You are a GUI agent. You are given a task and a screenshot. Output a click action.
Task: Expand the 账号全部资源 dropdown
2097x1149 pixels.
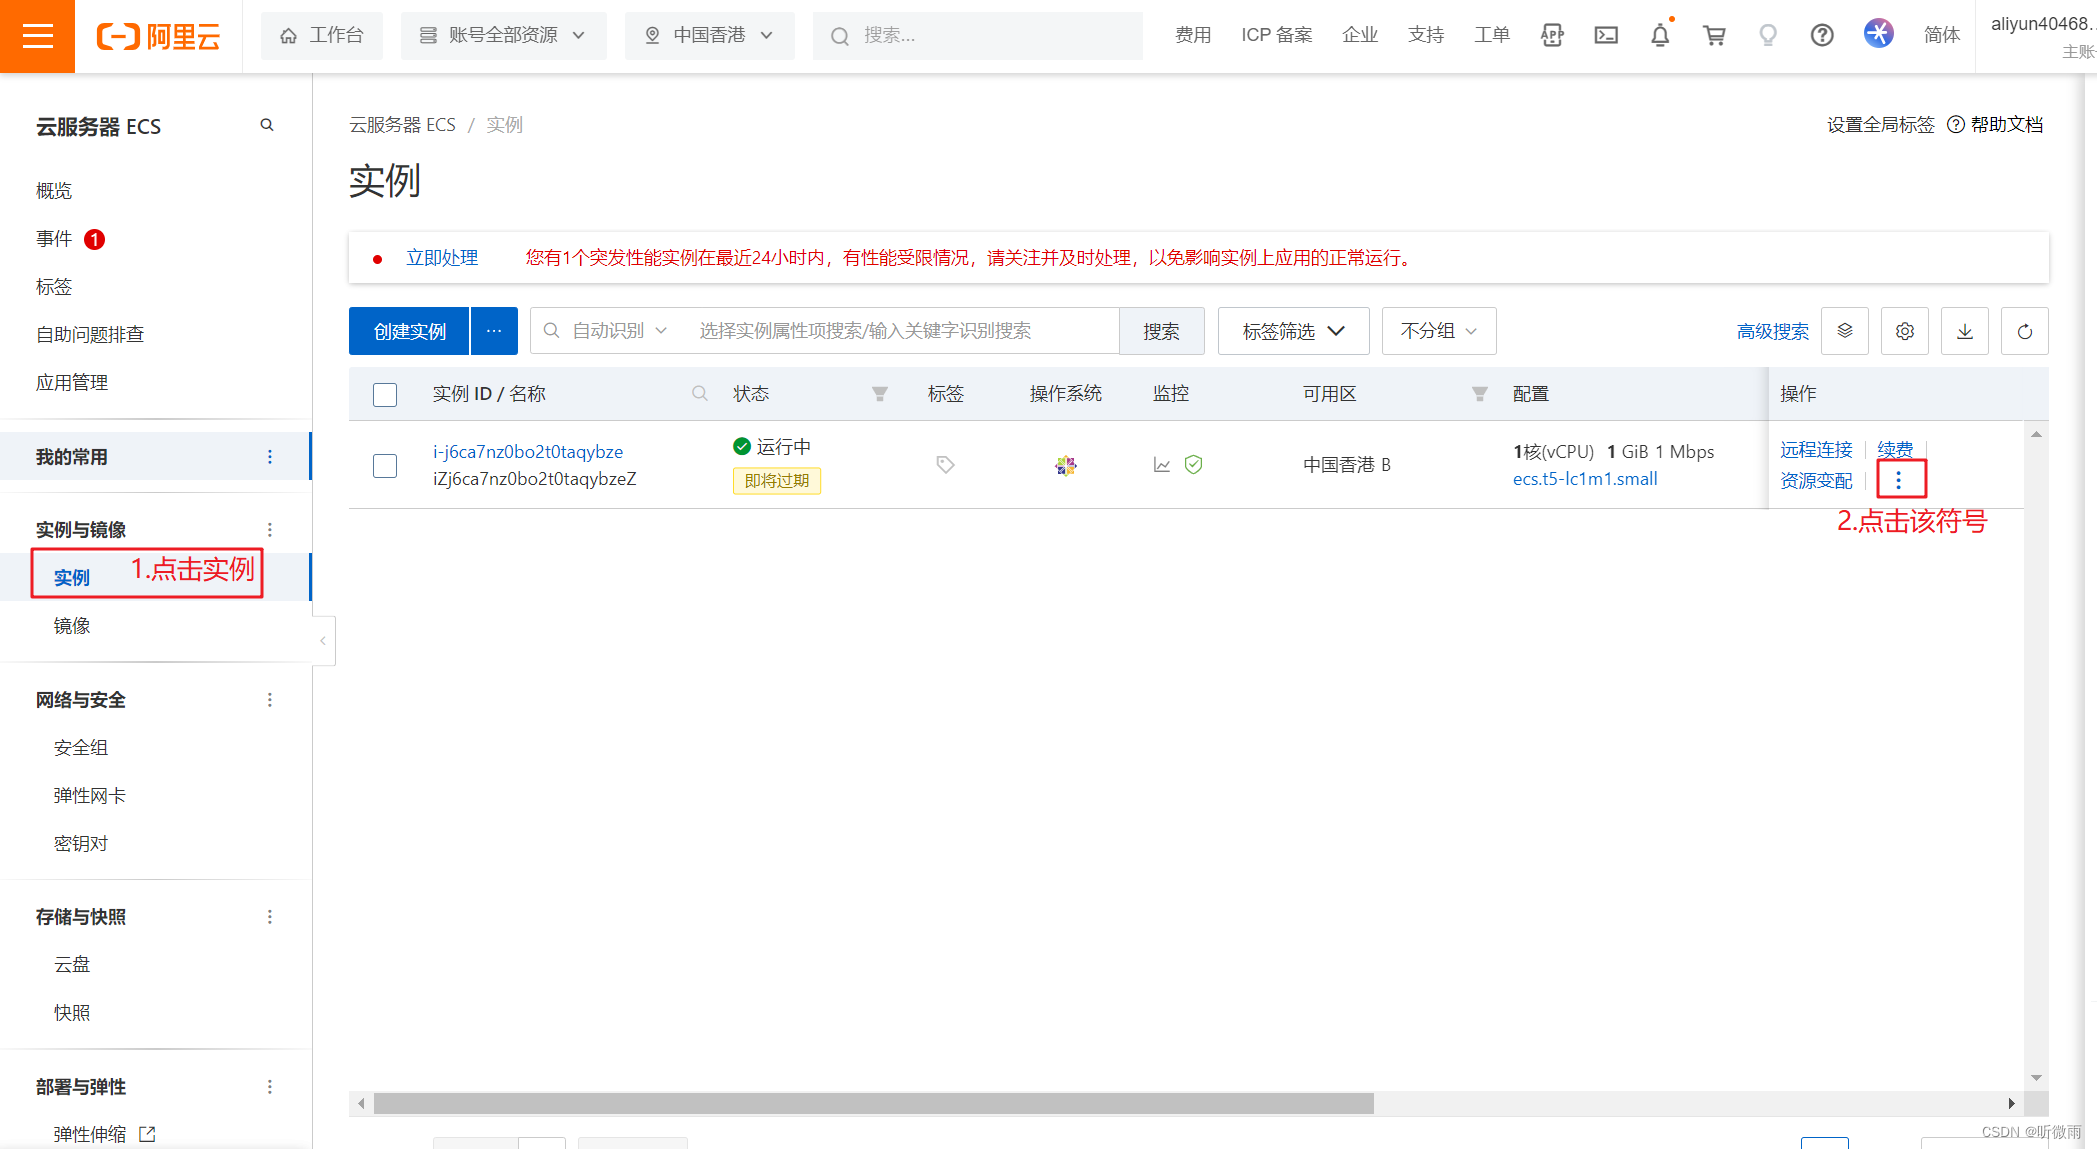504,36
